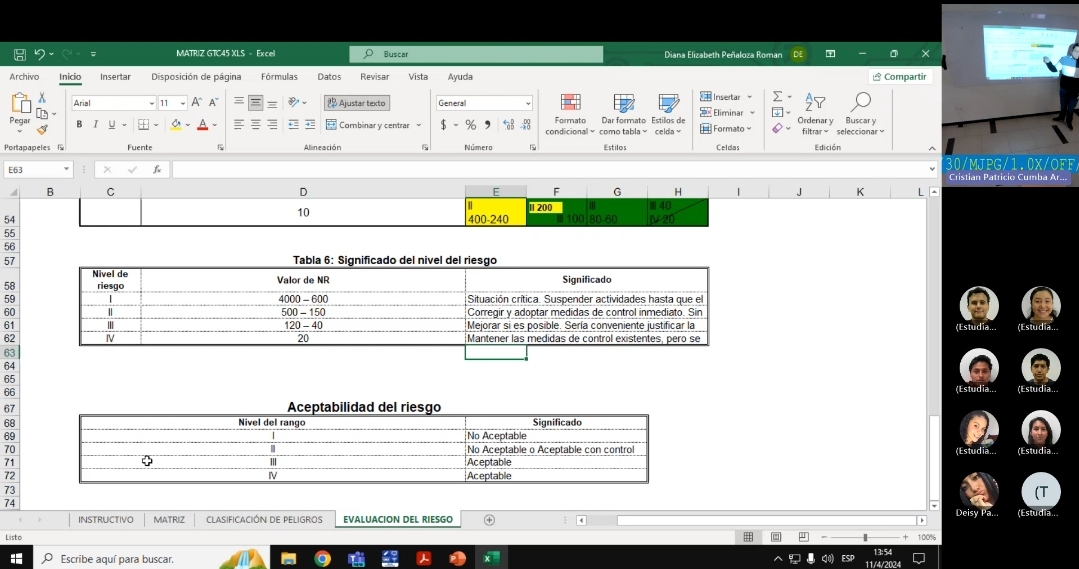Click the AutoSum sigma icon
Image resolution: width=1079 pixels, height=569 pixels.
coord(777,97)
